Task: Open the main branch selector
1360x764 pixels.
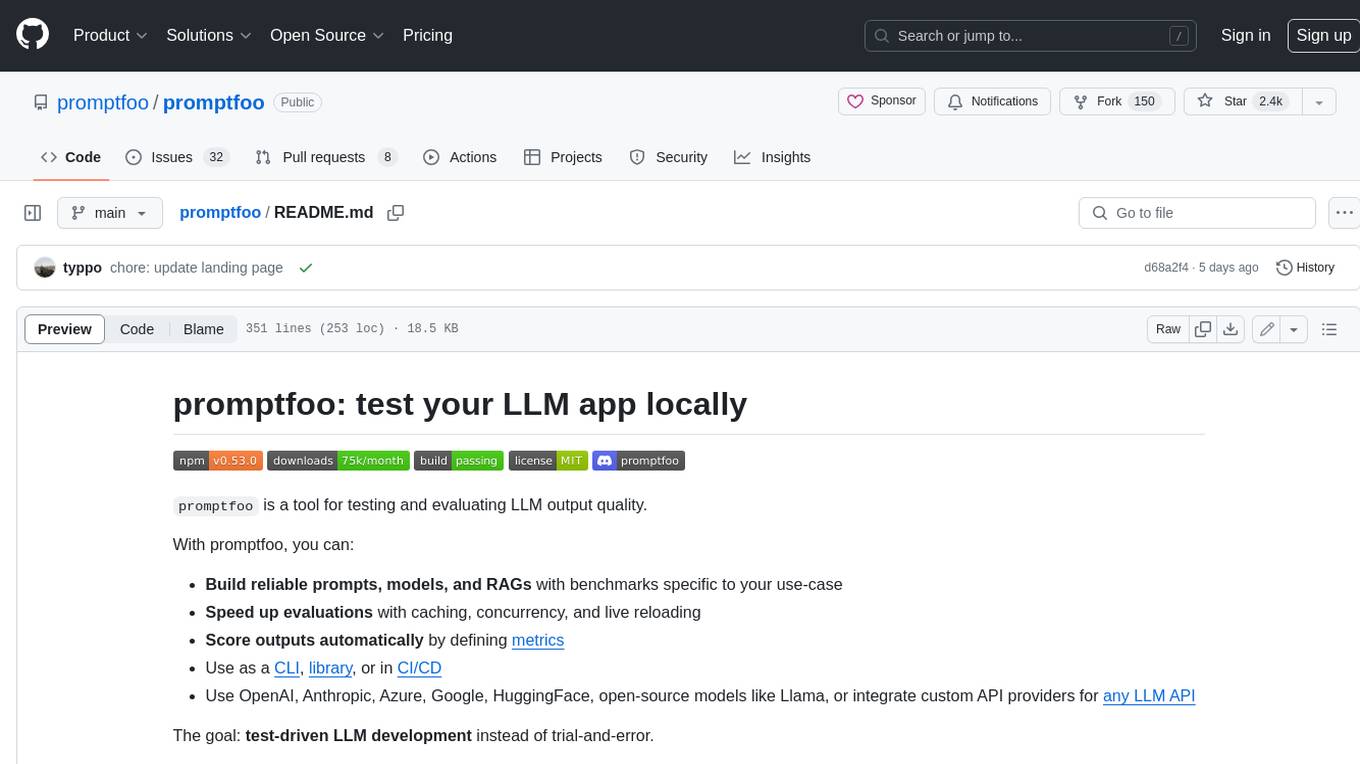Action: coord(109,213)
